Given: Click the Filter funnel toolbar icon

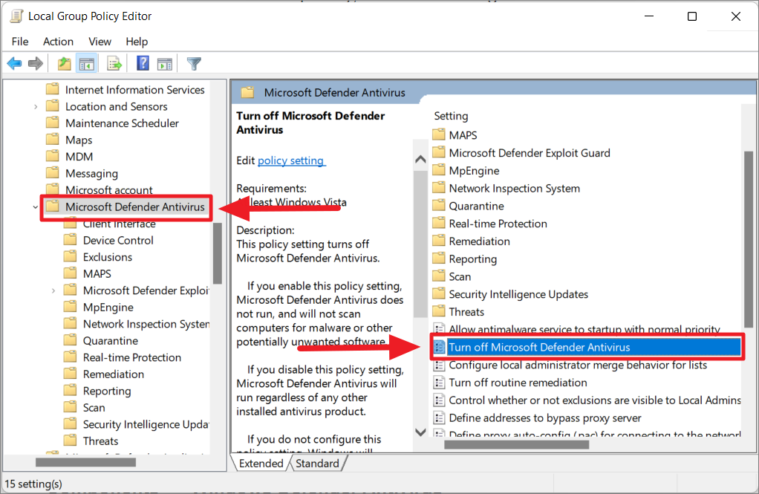Looking at the screenshot, I should 194,63.
